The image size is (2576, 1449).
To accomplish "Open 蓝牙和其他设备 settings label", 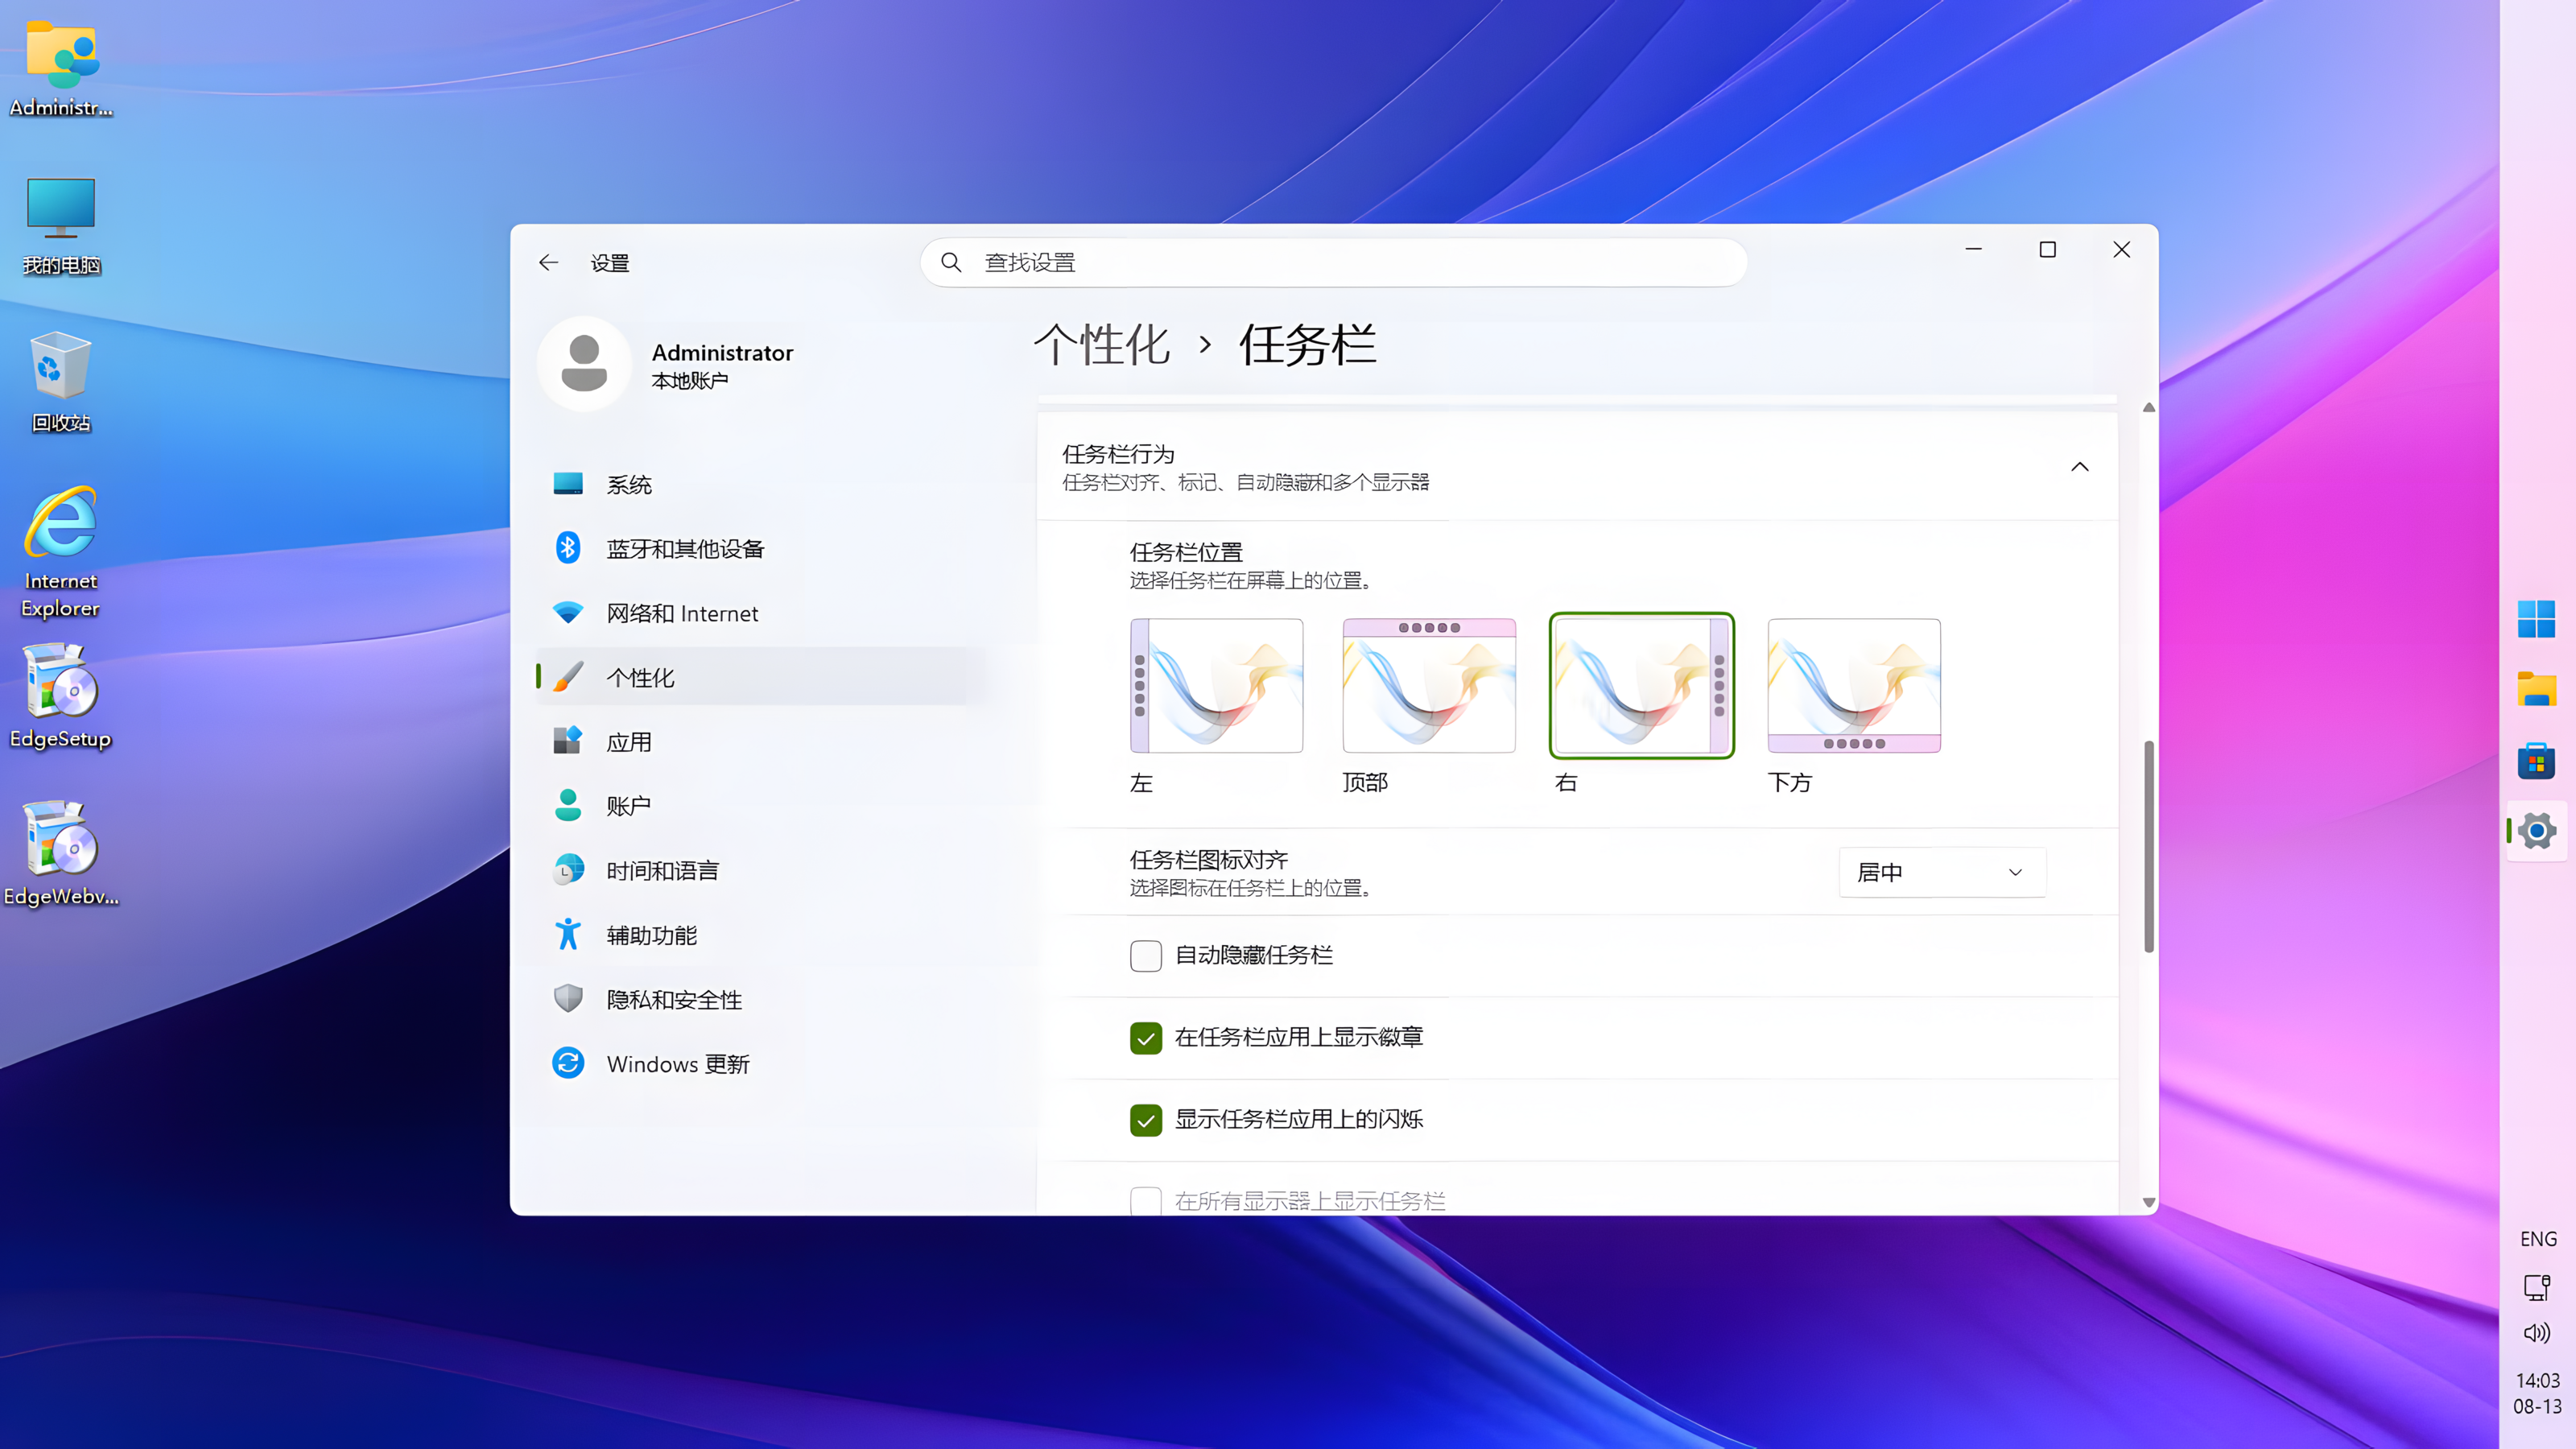I will [x=685, y=549].
